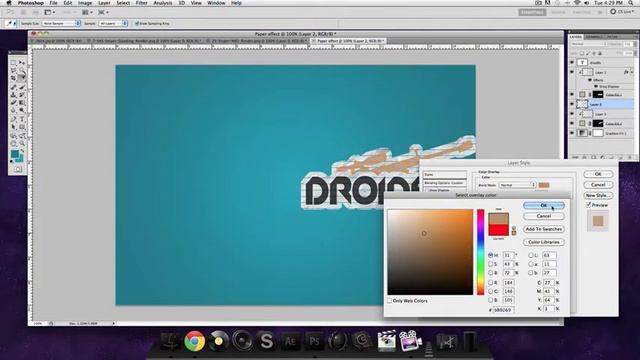Select the Rectangle shape tool
Screen dimensions: 640x360
(x=22, y=127)
